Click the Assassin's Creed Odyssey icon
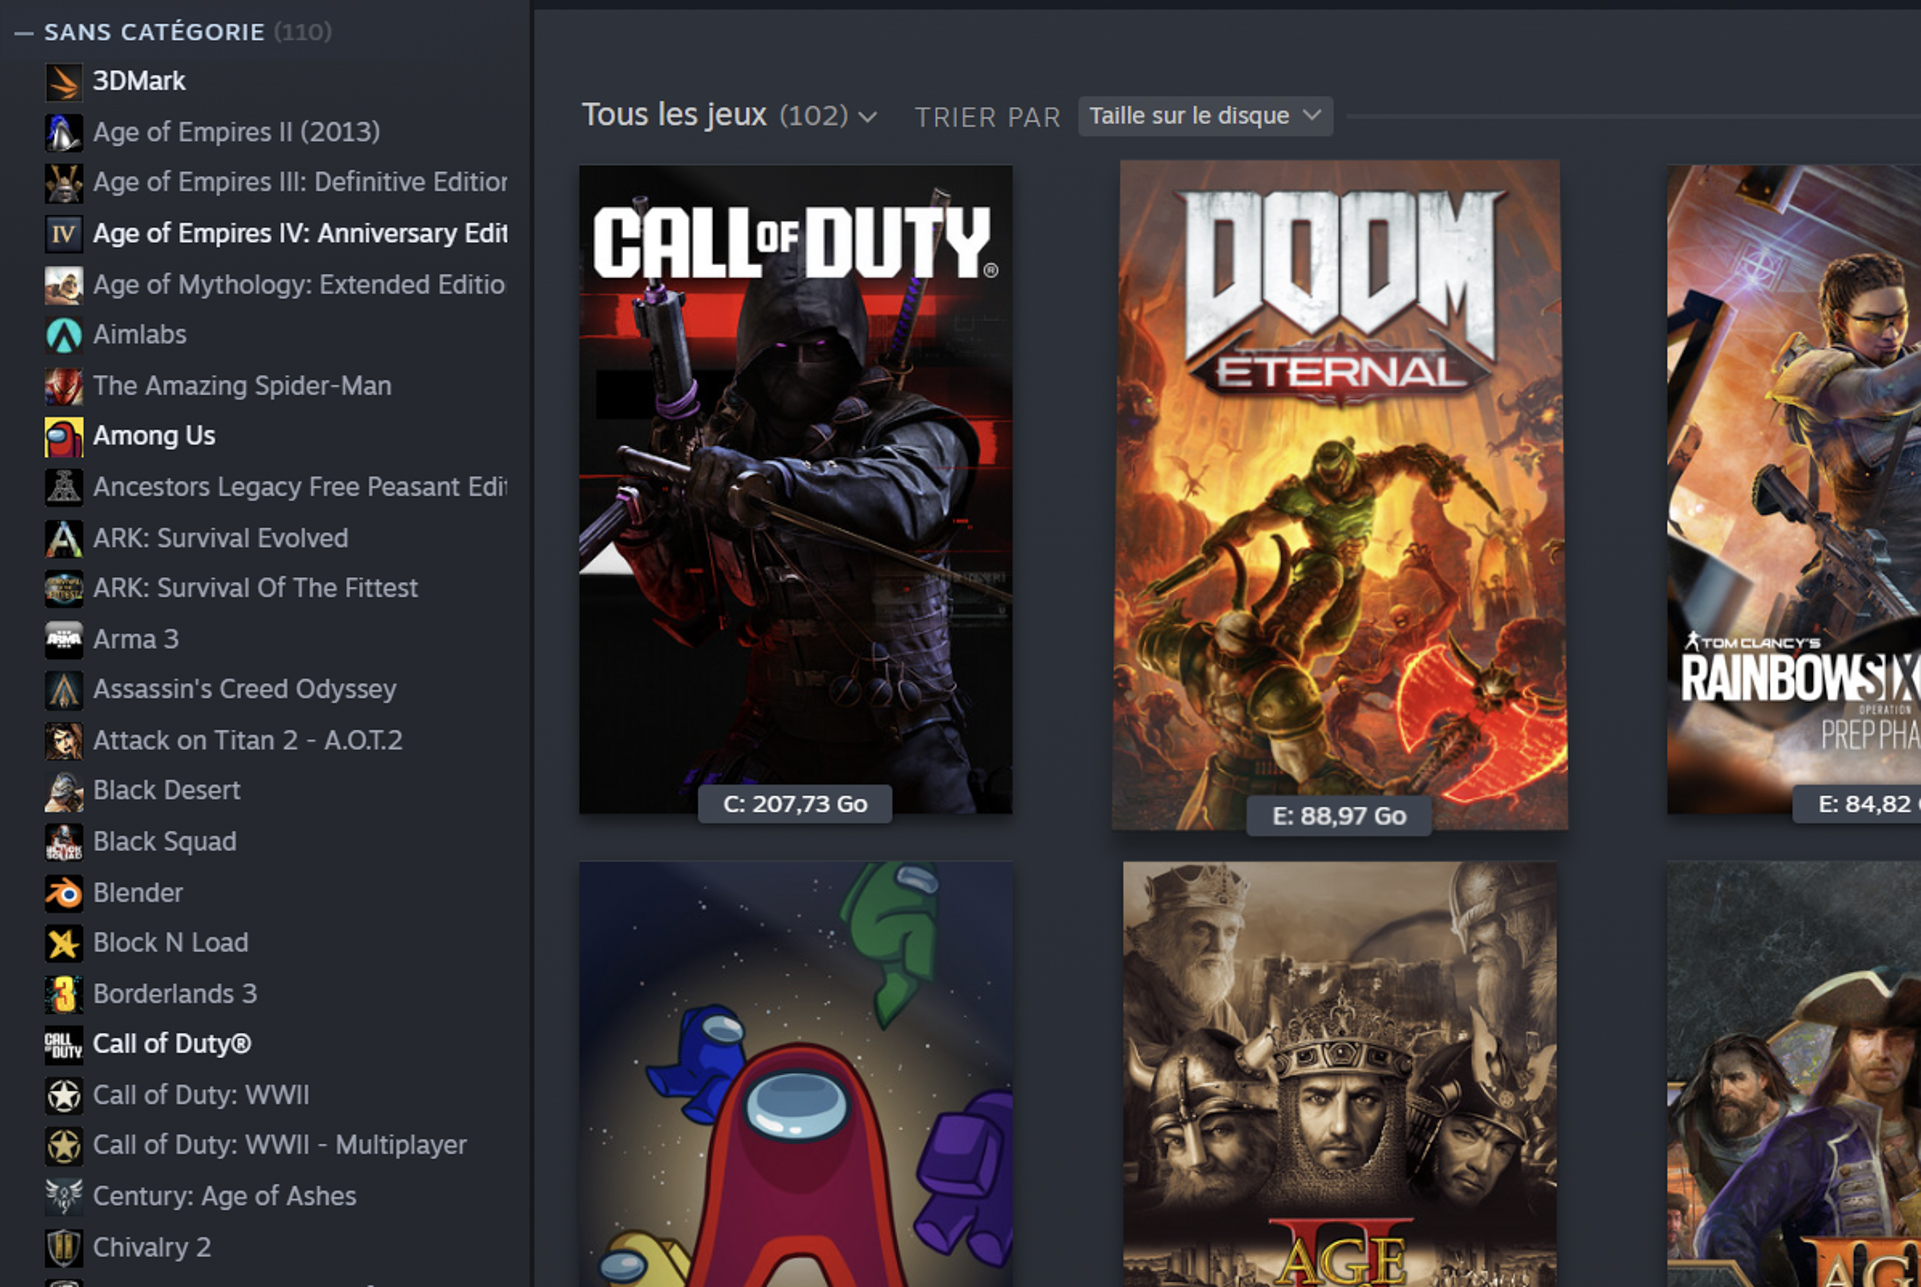Viewport: 1921px width, 1287px height. coord(63,689)
